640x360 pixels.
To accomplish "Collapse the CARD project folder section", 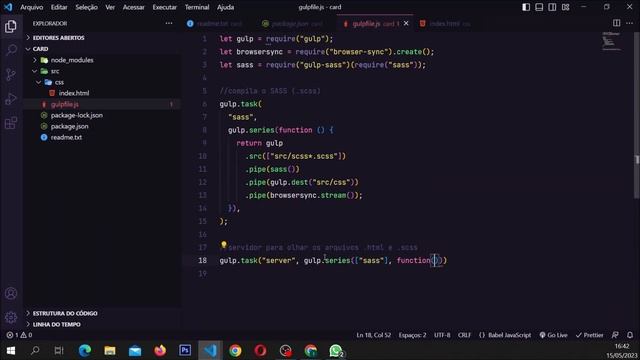I will click(x=40, y=49).
